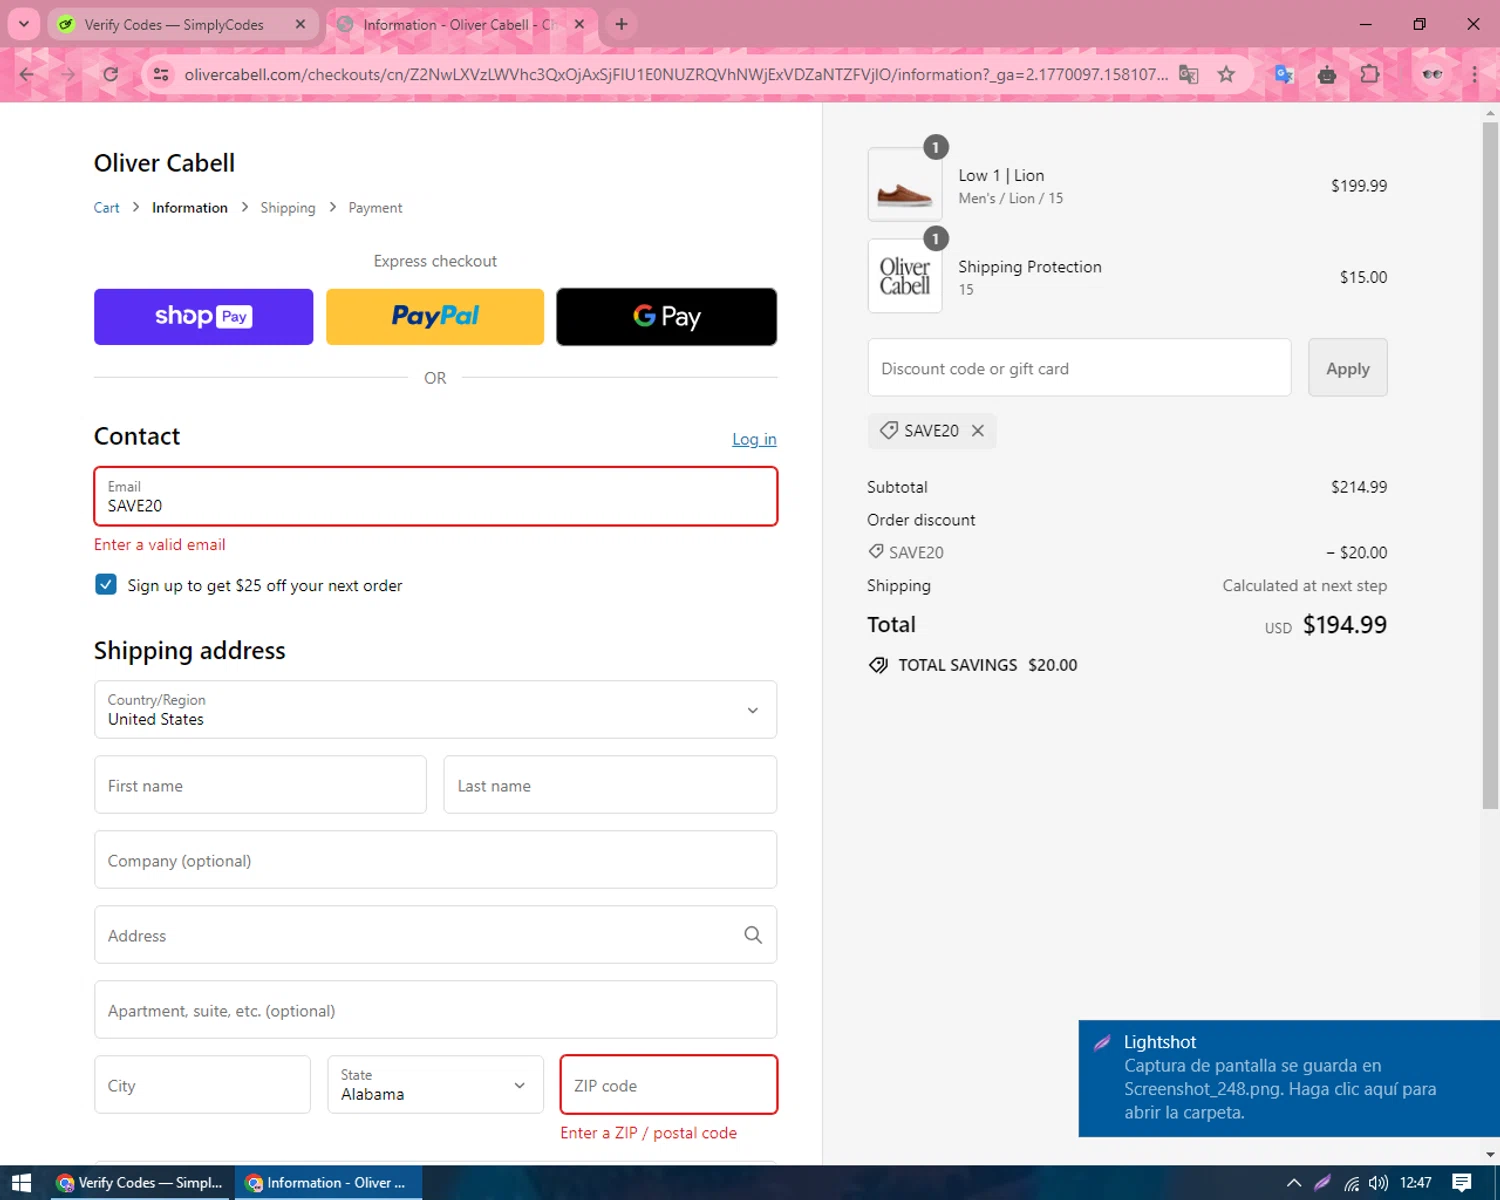Select the Payment breadcrumb step
The width and height of the screenshot is (1500, 1200).
375,208
